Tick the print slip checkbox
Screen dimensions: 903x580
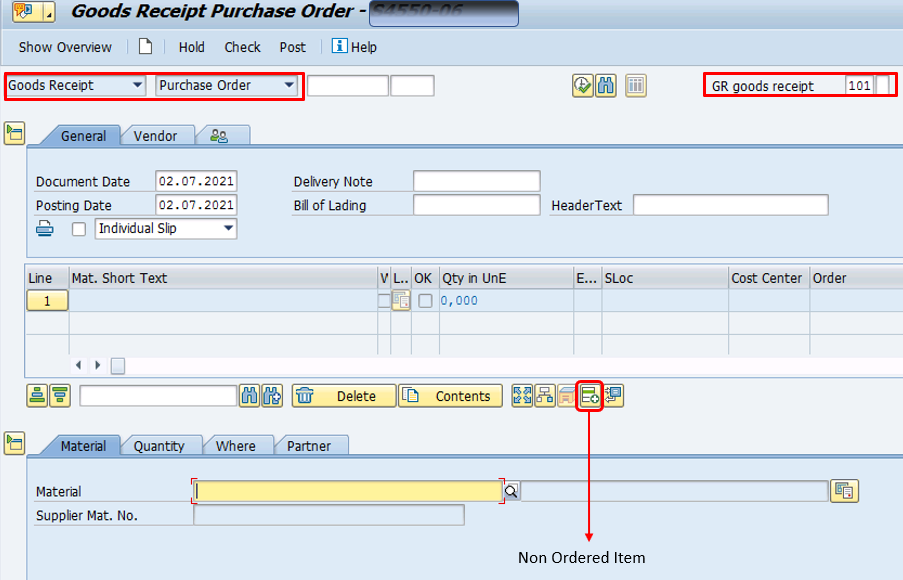(79, 229)
